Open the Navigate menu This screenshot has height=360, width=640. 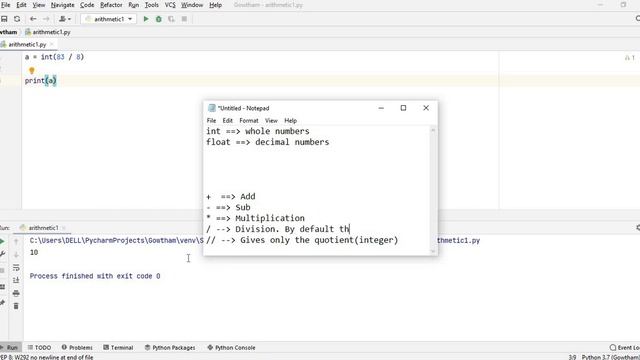[x=62, y=5]
